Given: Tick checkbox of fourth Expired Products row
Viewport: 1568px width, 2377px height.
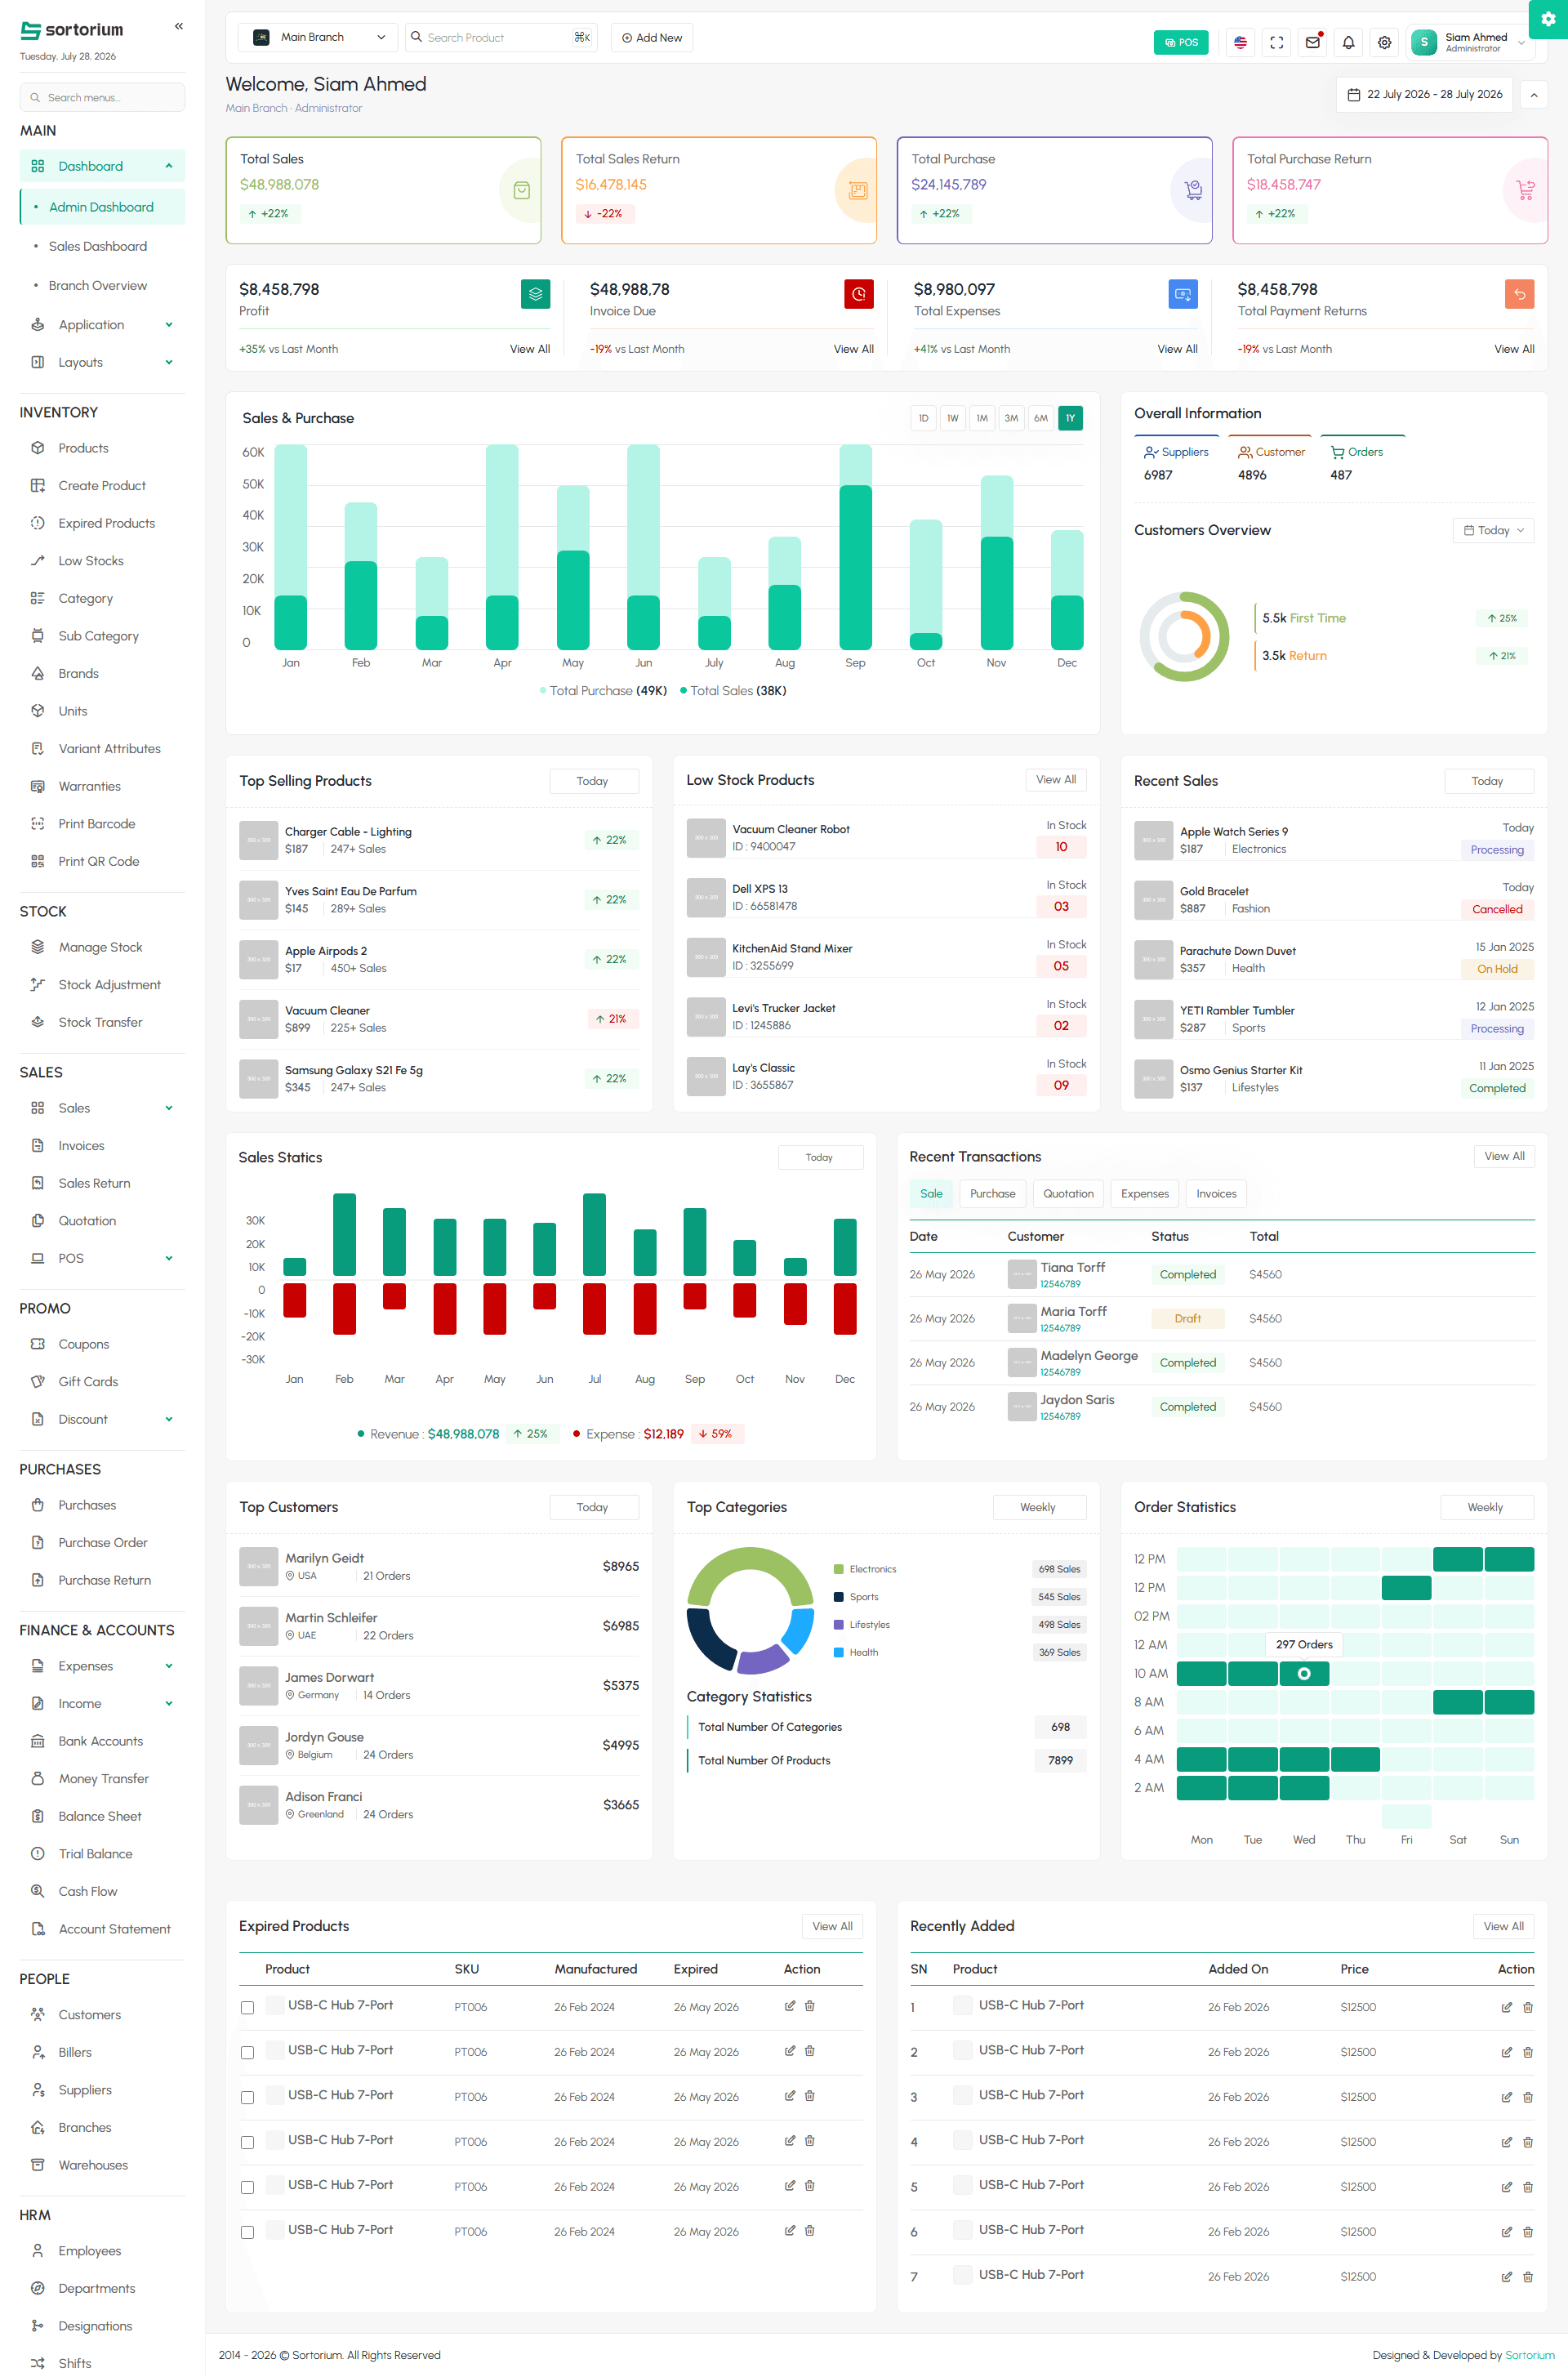Looking at the screenshot, I should [x=247, y=2142].
